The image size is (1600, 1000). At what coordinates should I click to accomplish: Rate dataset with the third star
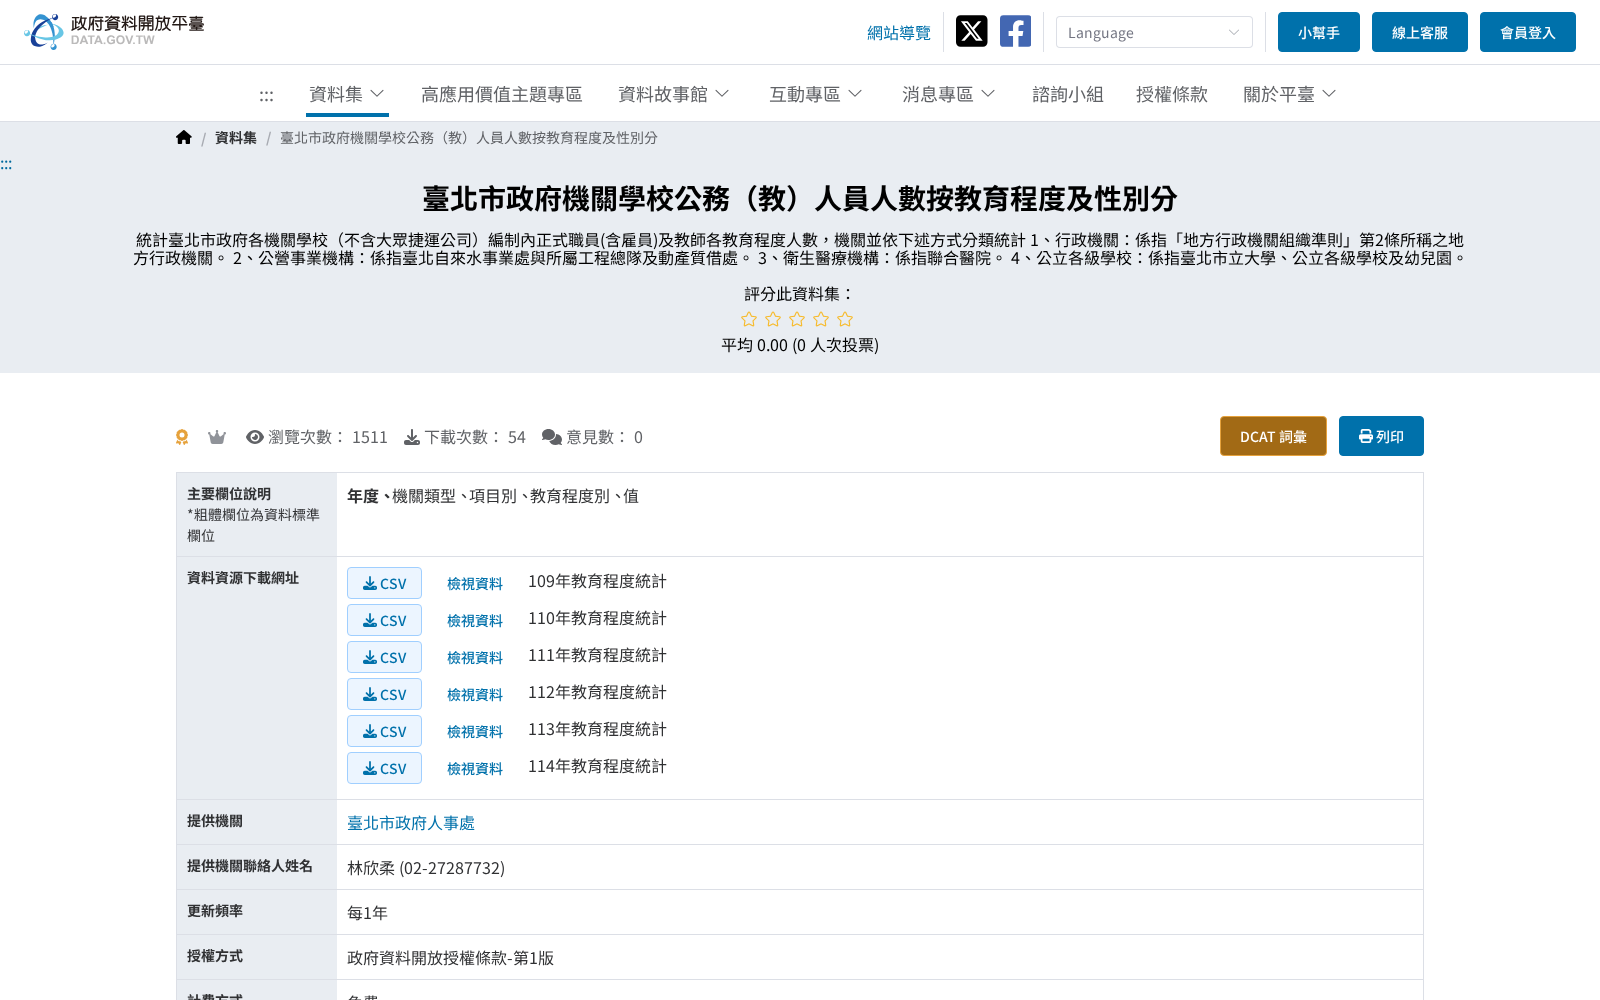(797, 319)
